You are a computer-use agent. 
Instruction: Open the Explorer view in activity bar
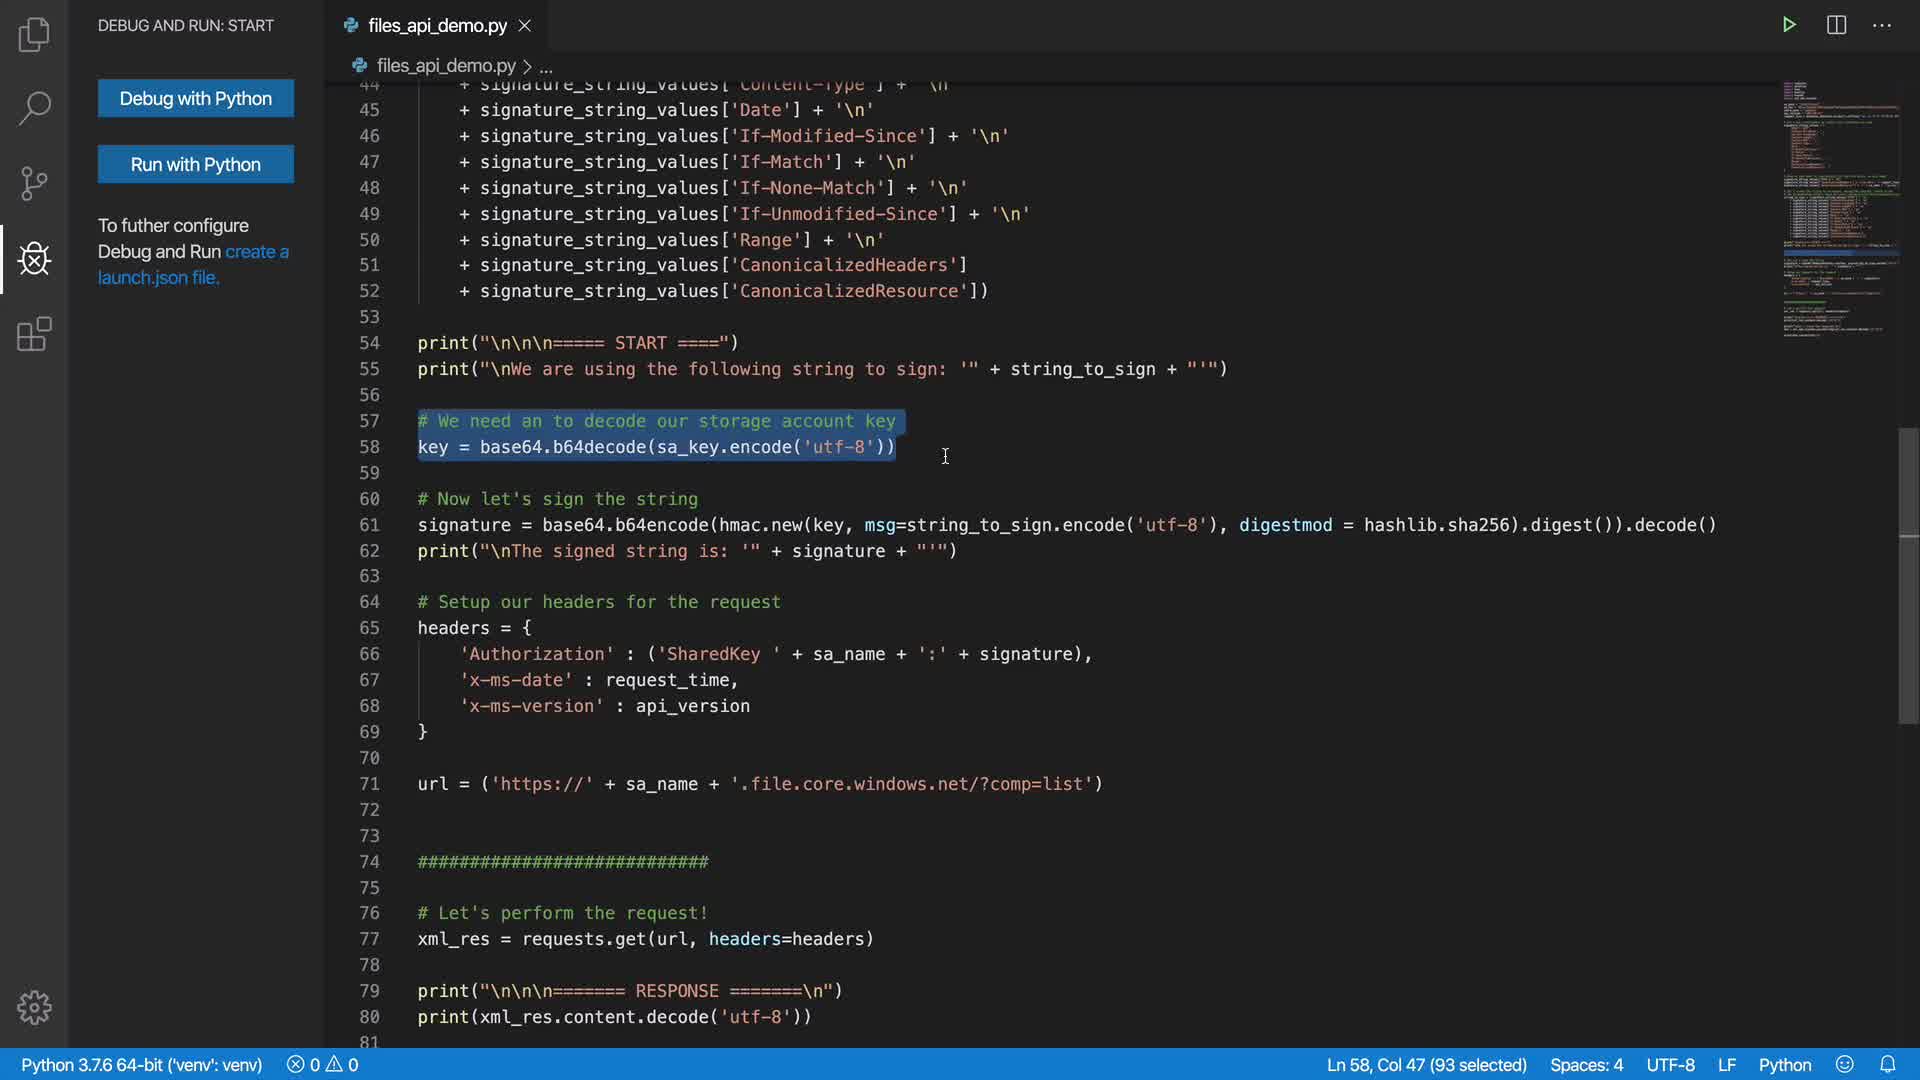tap(34, 35)
